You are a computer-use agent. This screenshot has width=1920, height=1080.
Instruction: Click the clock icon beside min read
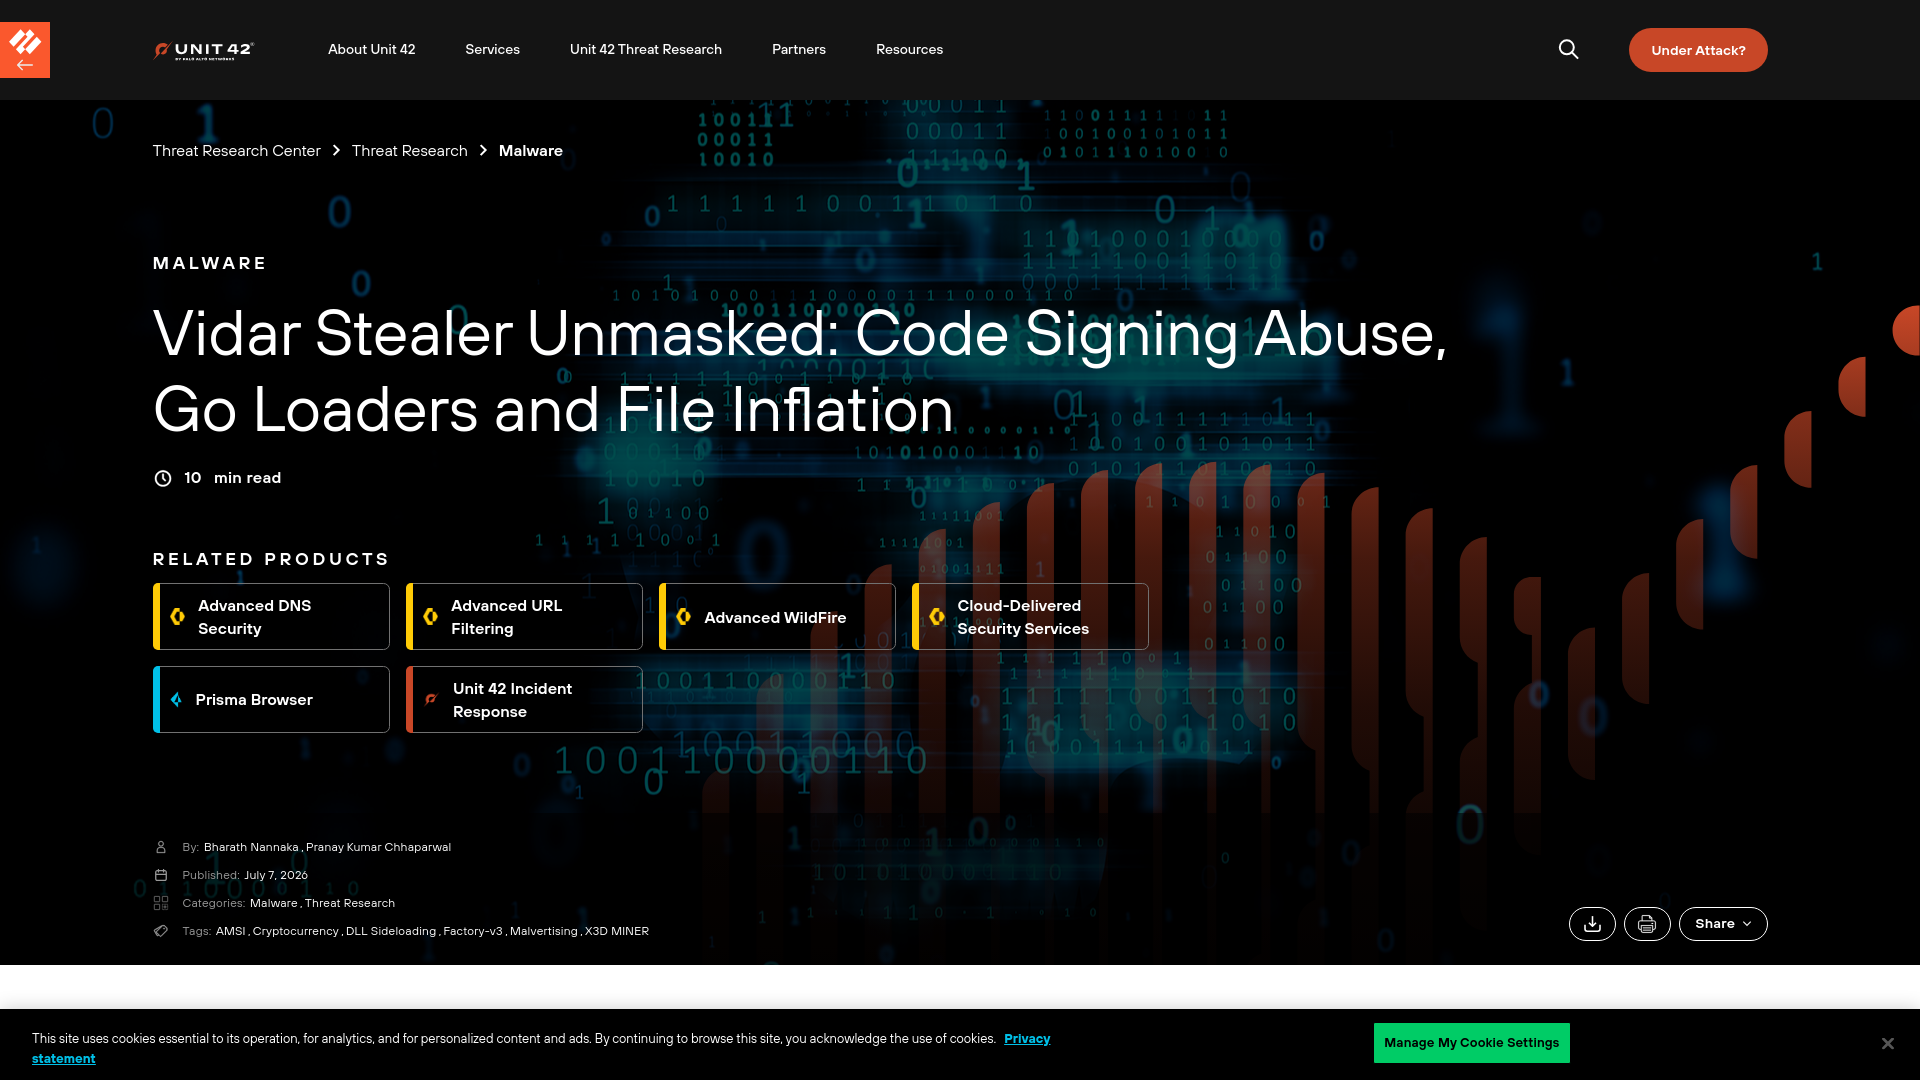tap(163, 478)
